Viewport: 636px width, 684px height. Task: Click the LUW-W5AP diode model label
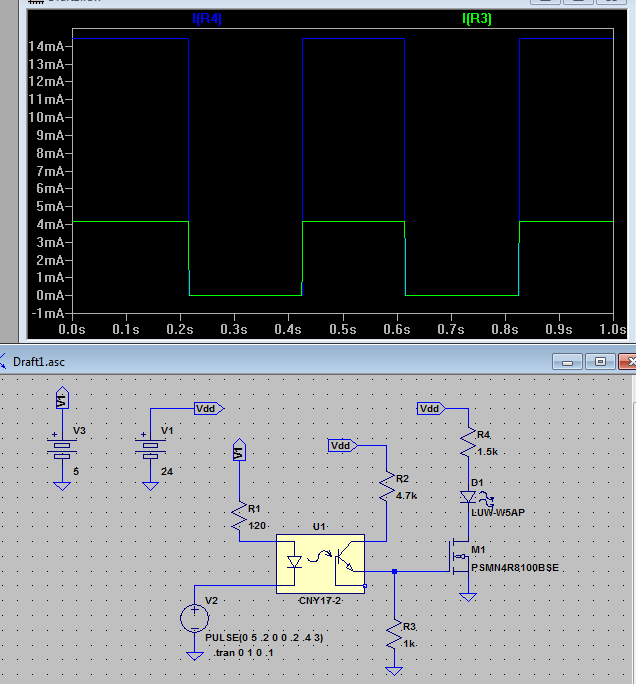[498, 513]
